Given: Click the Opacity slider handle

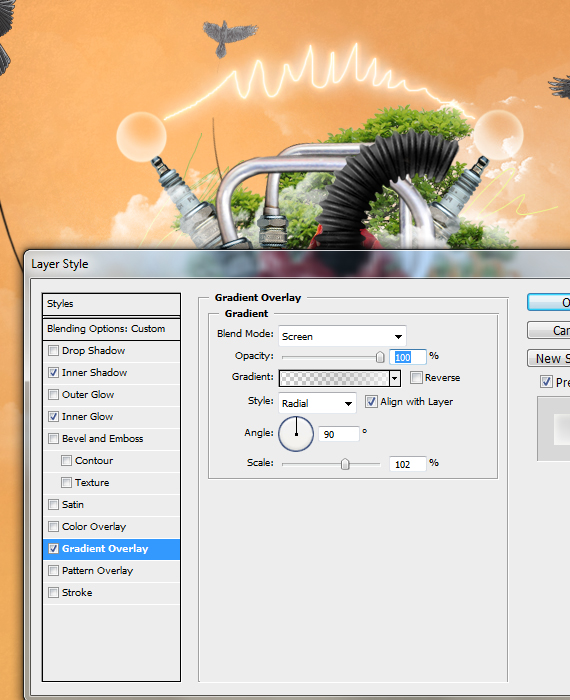Looking at the screenshot, I should pyautogui.click(x=380, y=357).
